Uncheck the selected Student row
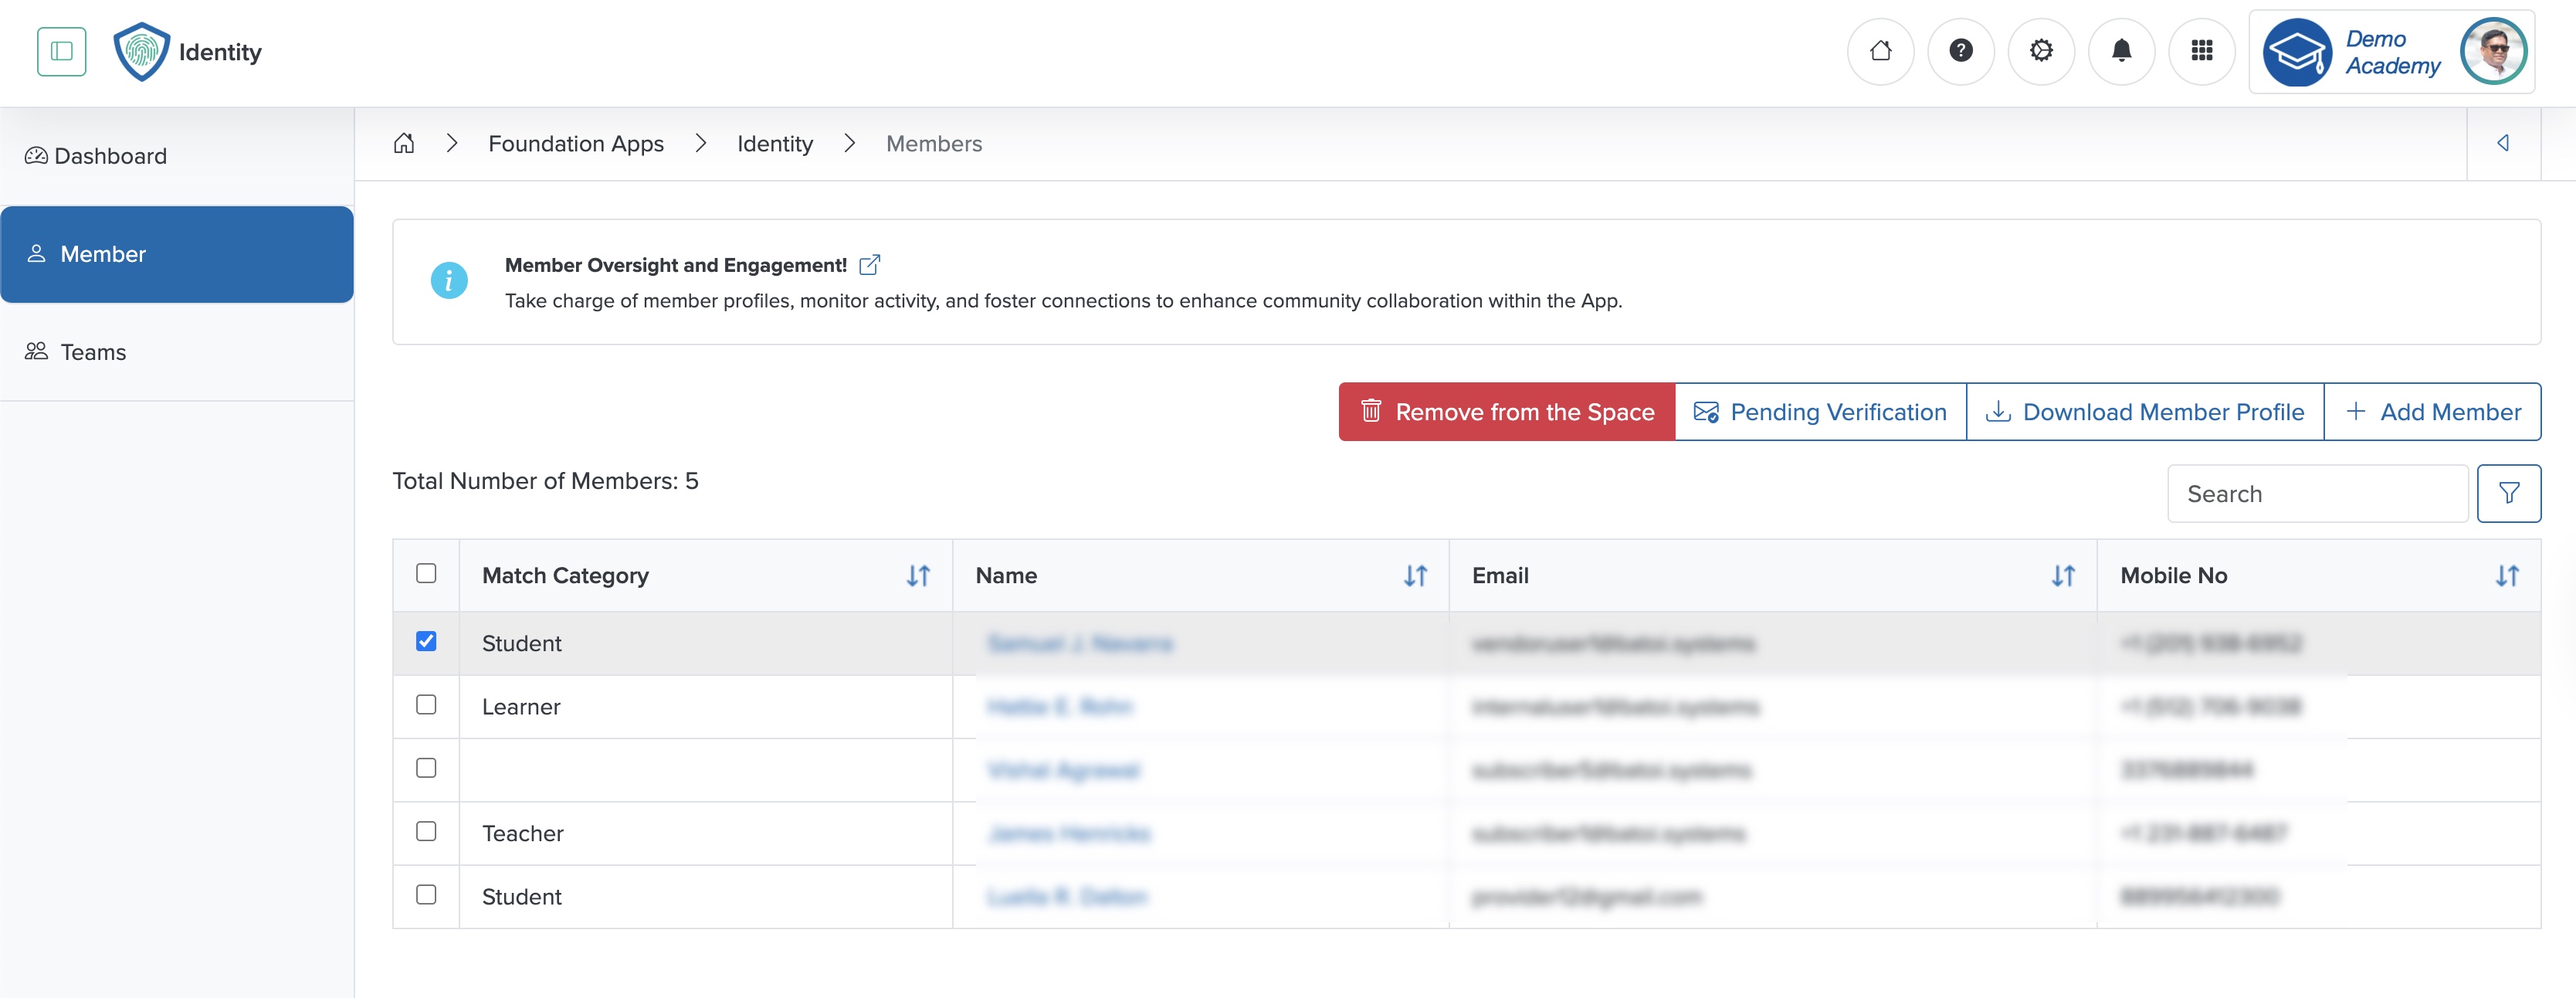This screenshot has height=998, width=2576. (x=427, y=642)
